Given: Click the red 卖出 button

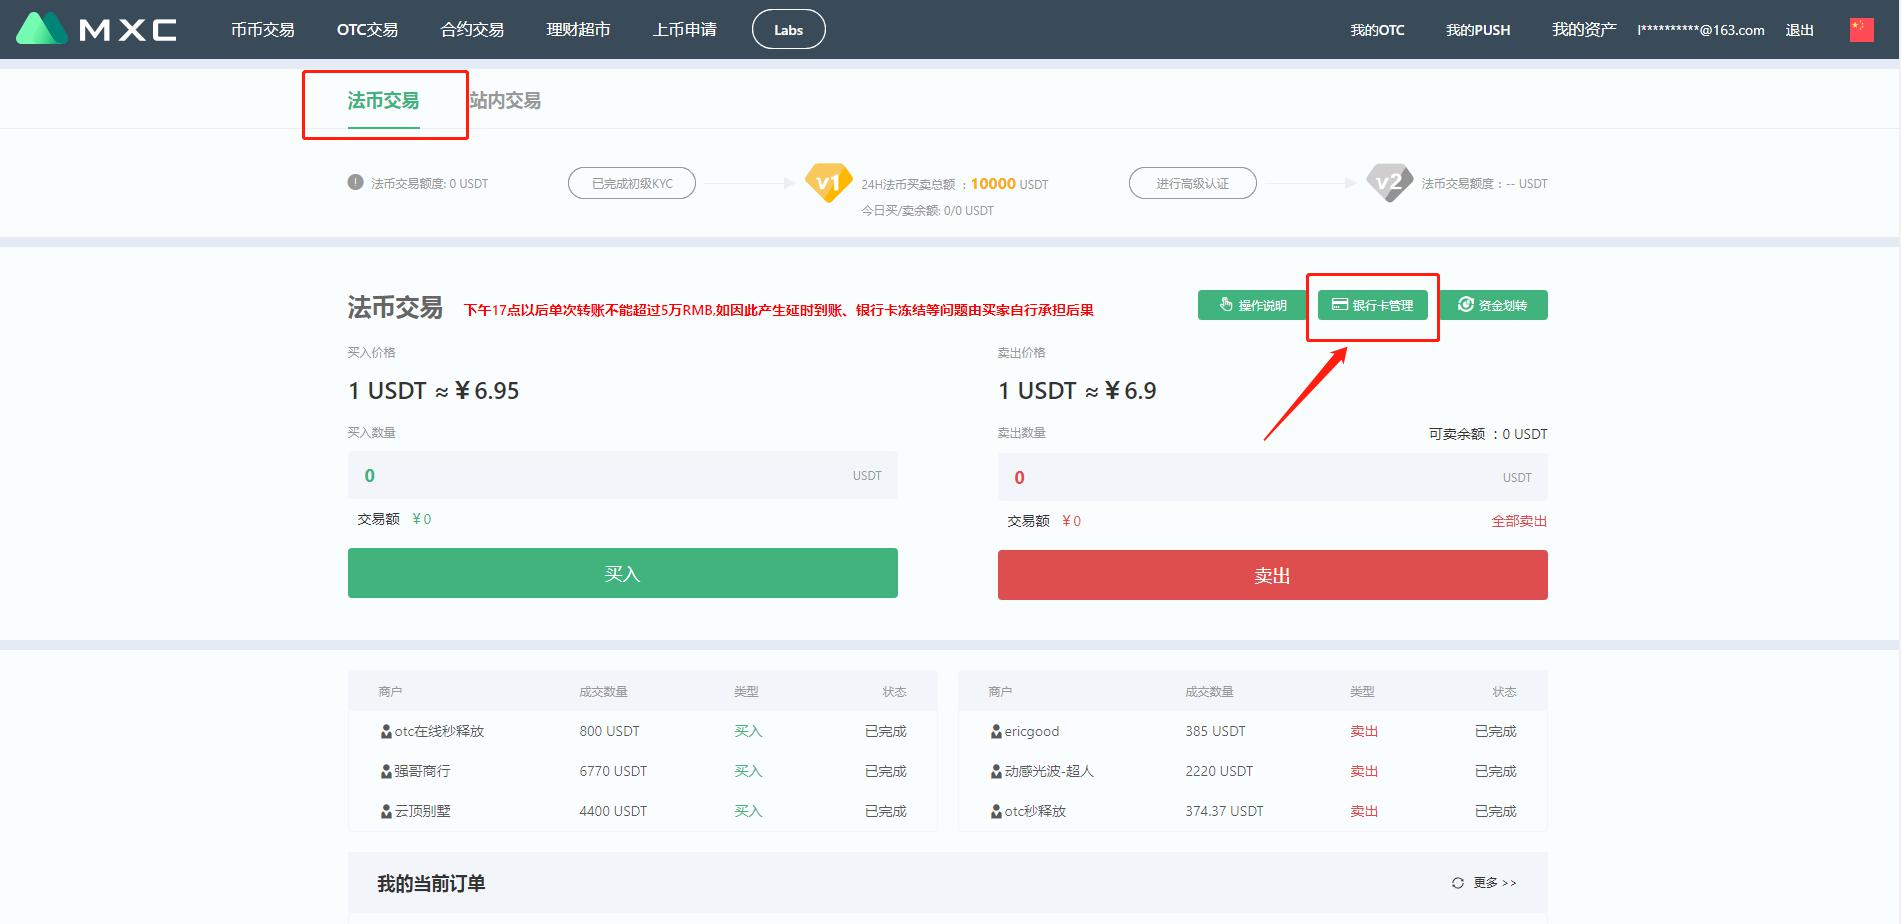Looking at the screenshot, I should tap(1273, 575).
